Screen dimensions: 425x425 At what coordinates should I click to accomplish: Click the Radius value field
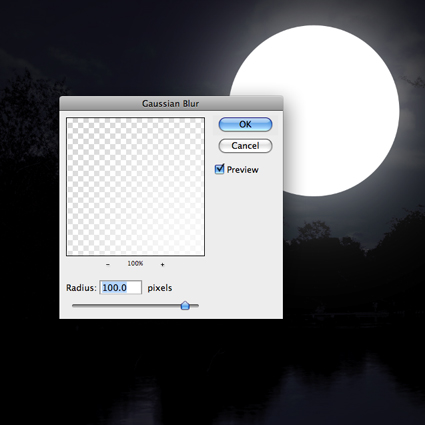(121, 287)
